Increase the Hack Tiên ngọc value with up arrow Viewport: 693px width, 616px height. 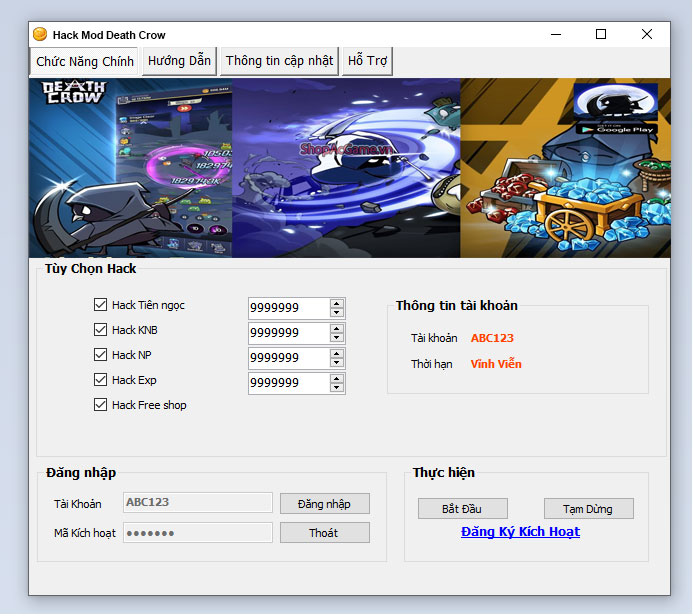(337, 304)
